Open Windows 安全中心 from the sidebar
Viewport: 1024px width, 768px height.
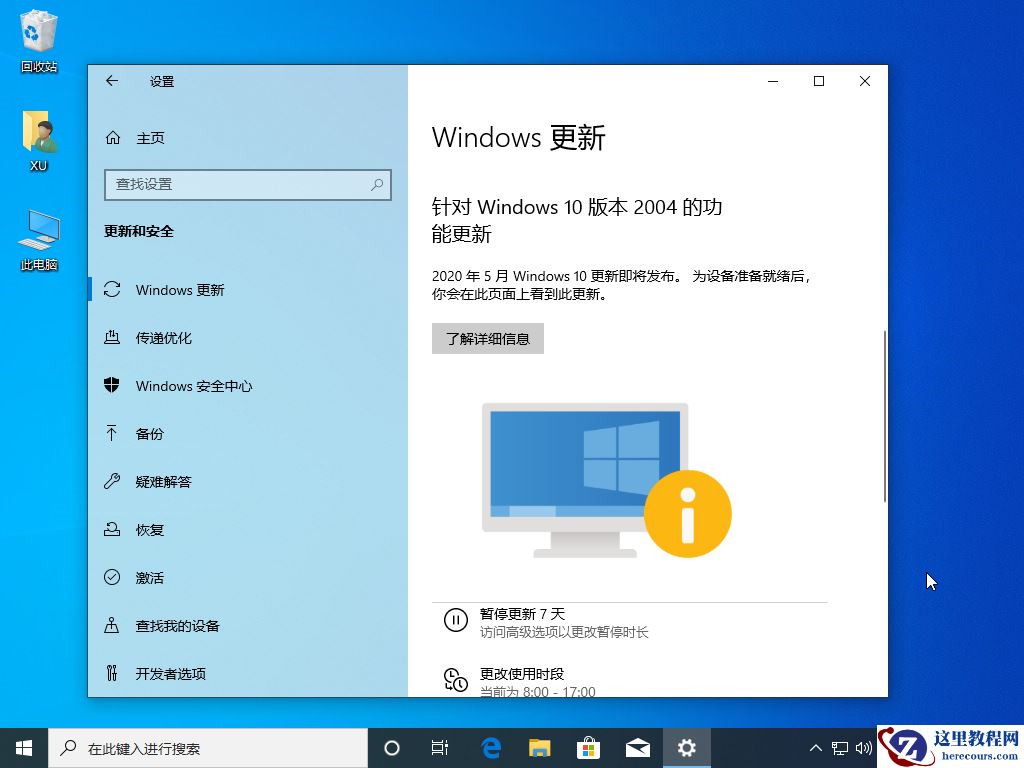pos(195,385)
